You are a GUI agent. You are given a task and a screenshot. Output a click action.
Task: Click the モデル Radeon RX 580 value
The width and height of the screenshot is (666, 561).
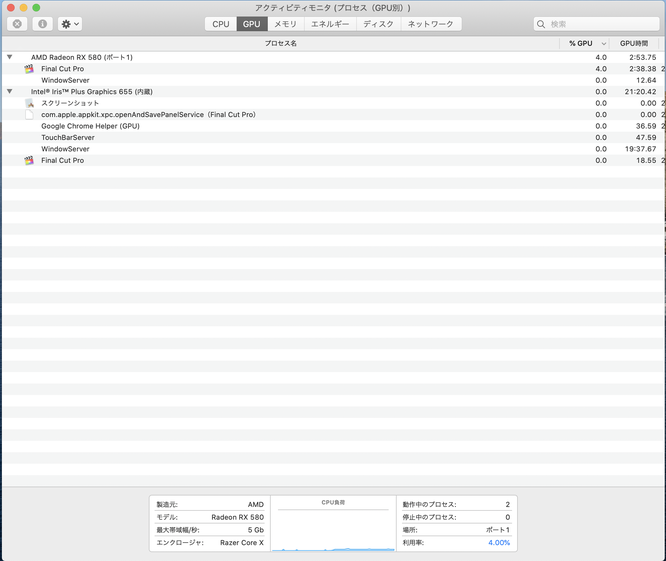[x=237, y=517]
